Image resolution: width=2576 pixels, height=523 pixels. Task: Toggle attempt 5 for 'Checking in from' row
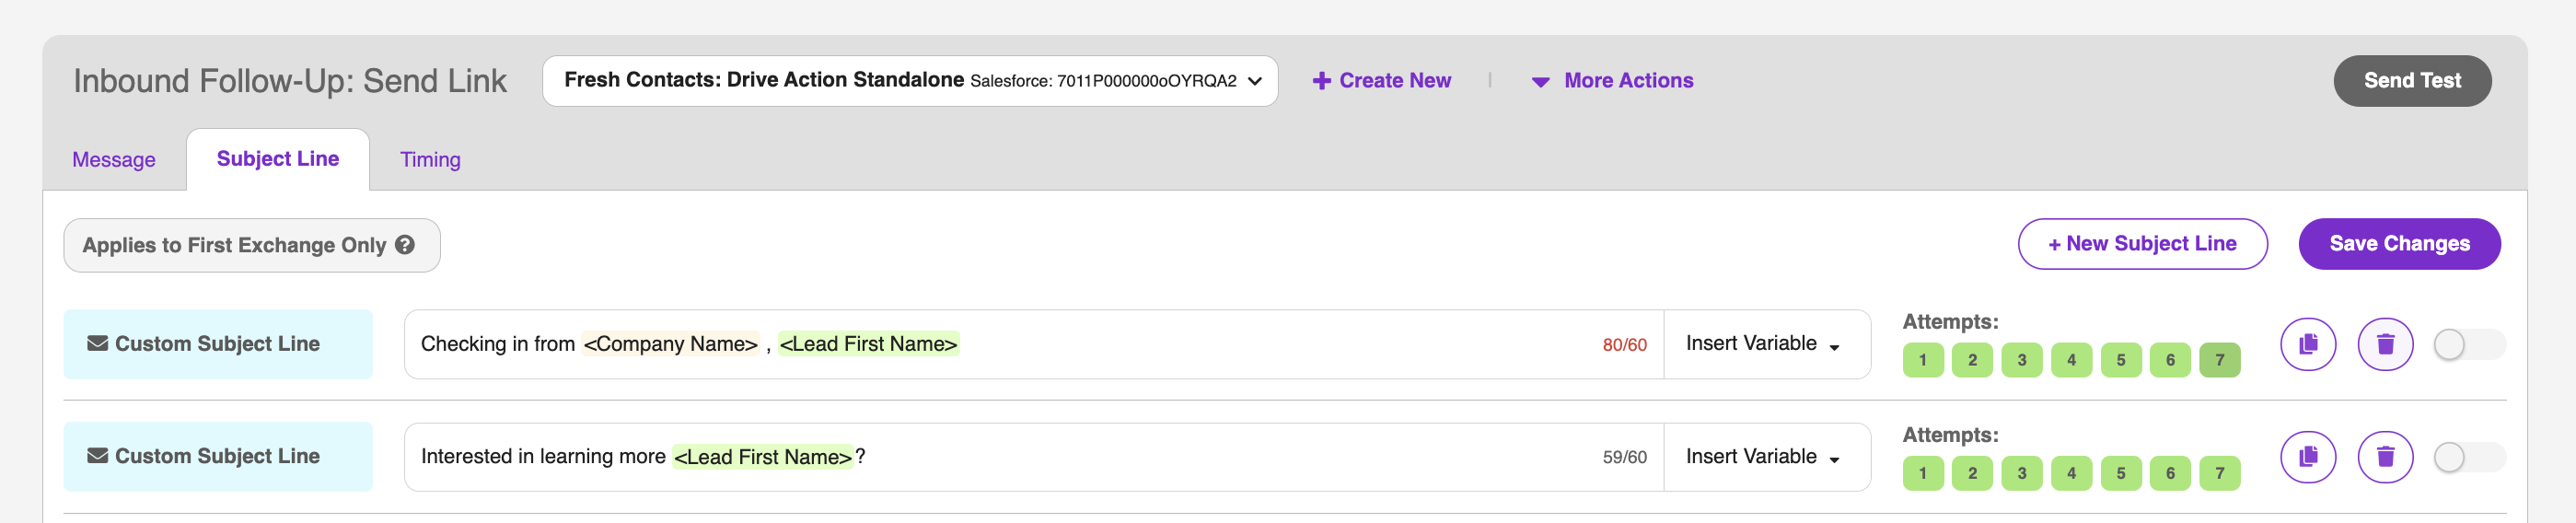[x=2120, y=360]
